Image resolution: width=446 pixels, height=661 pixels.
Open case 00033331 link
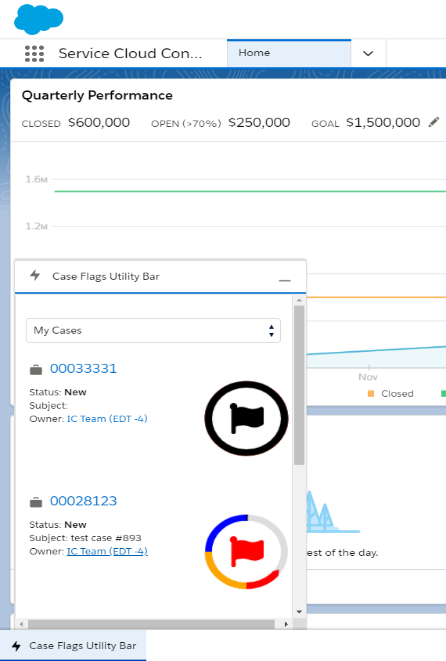[x=83, y=369]
